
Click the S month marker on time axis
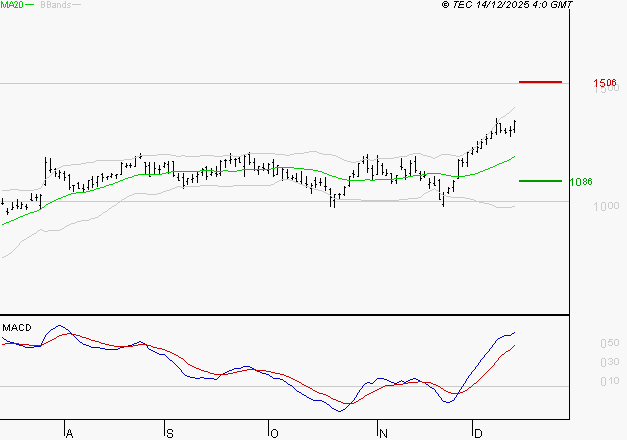(x=170, y=433)
